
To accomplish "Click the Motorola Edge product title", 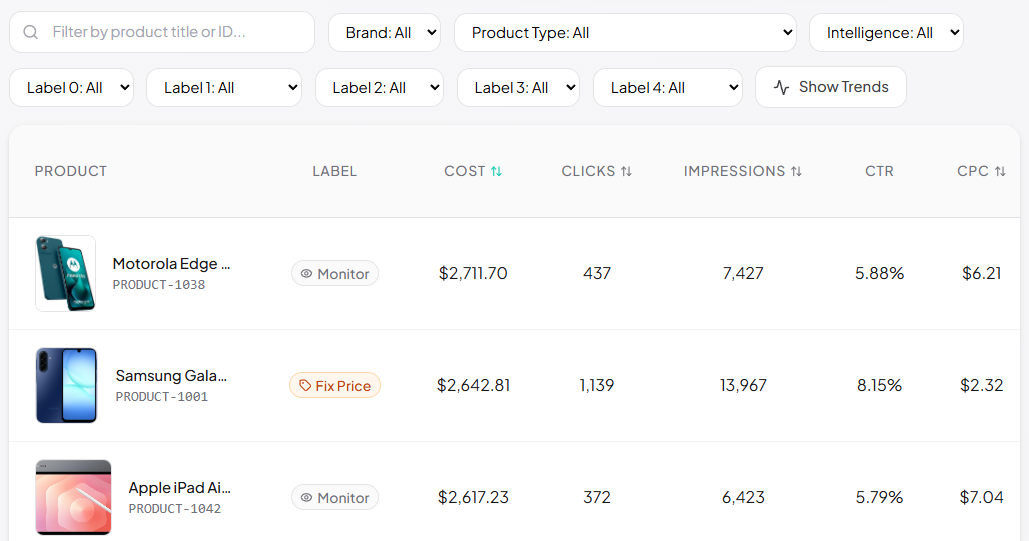I will 171,264.
